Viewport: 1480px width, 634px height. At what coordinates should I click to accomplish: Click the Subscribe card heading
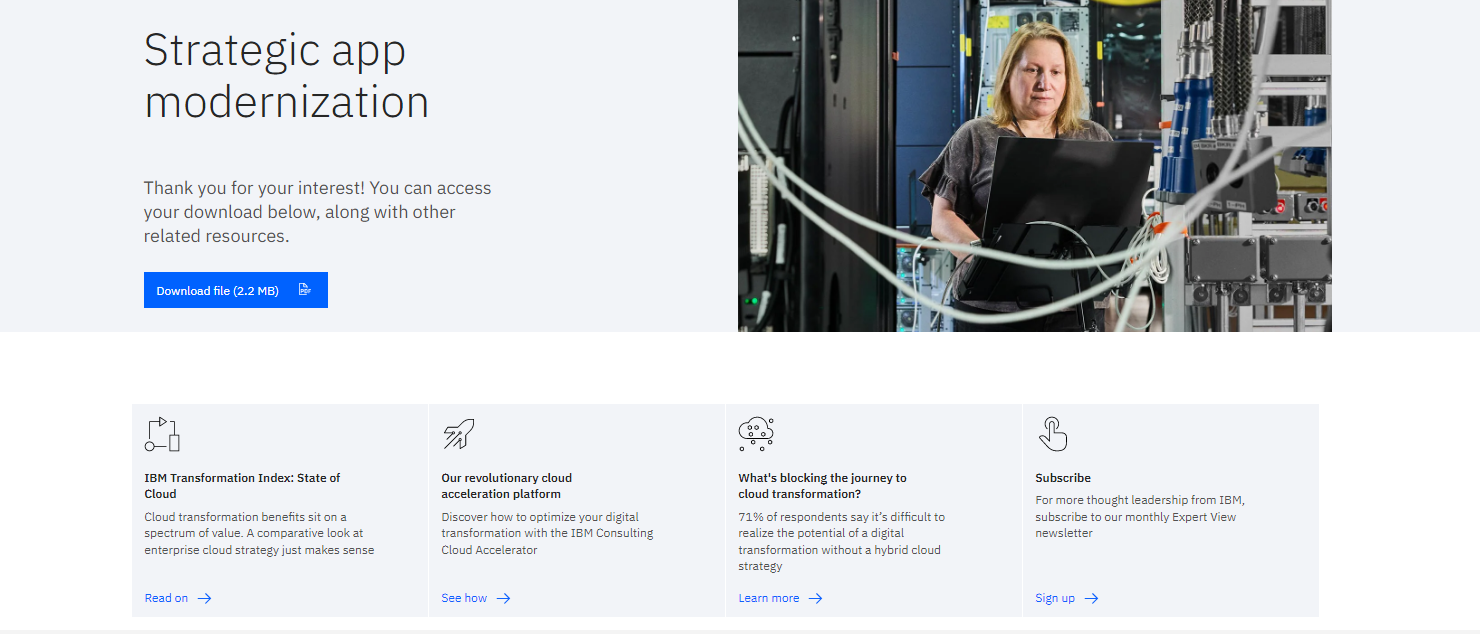coord(1063,478)
